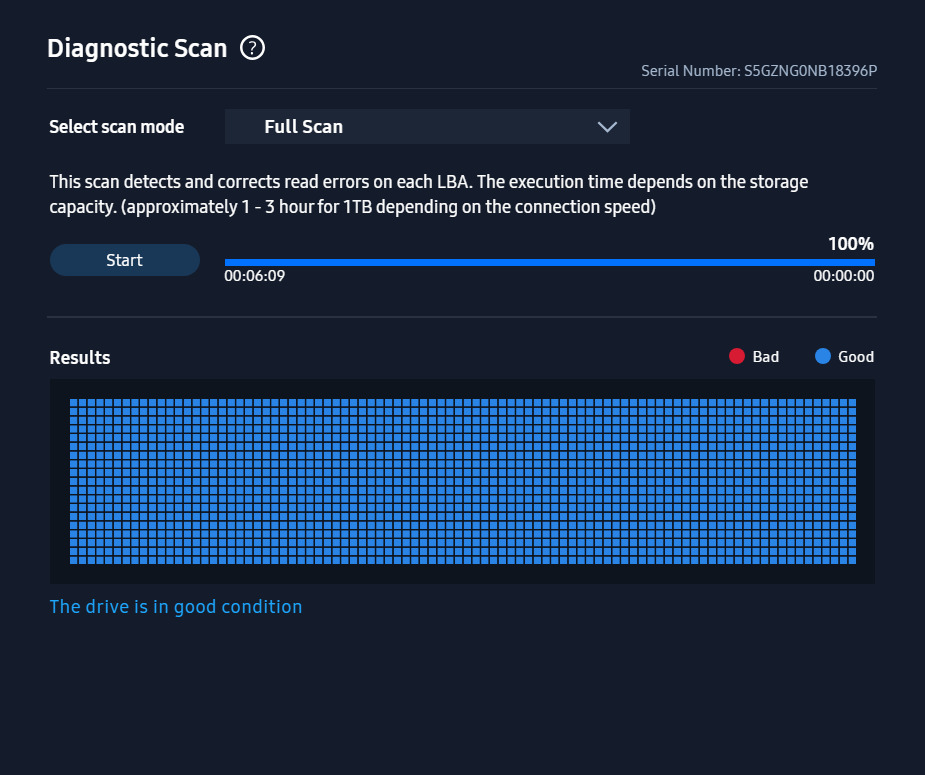Select the serial number text
This screenshot has width=925, height=775.
(759, 72)
